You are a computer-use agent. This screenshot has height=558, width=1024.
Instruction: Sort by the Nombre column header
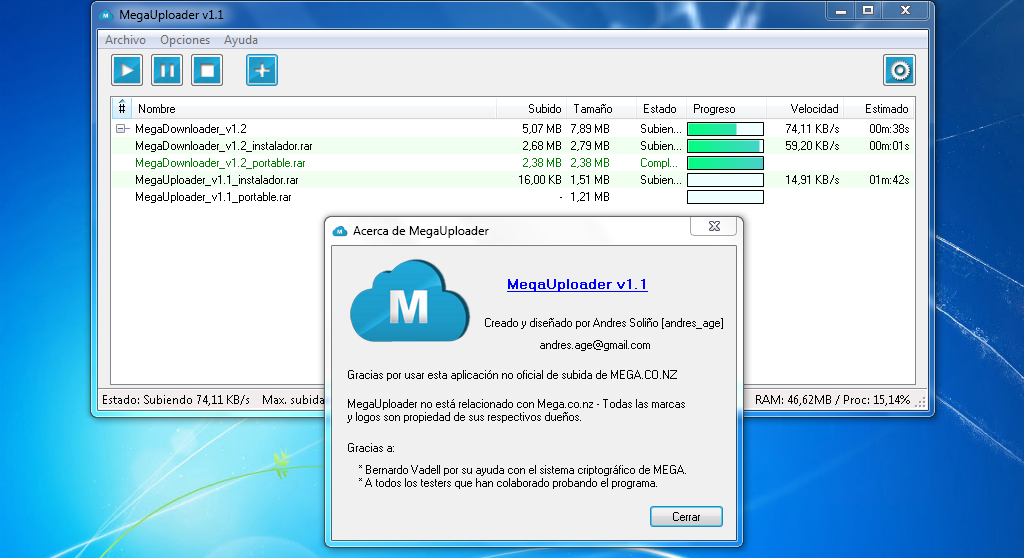314,108
